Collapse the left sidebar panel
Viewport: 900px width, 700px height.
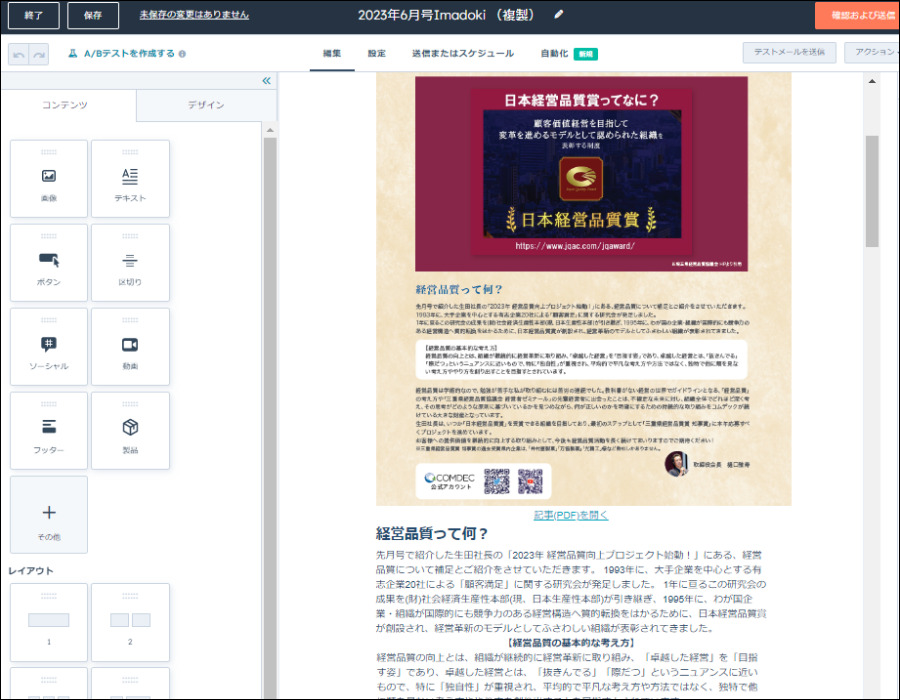pos(266,81)
